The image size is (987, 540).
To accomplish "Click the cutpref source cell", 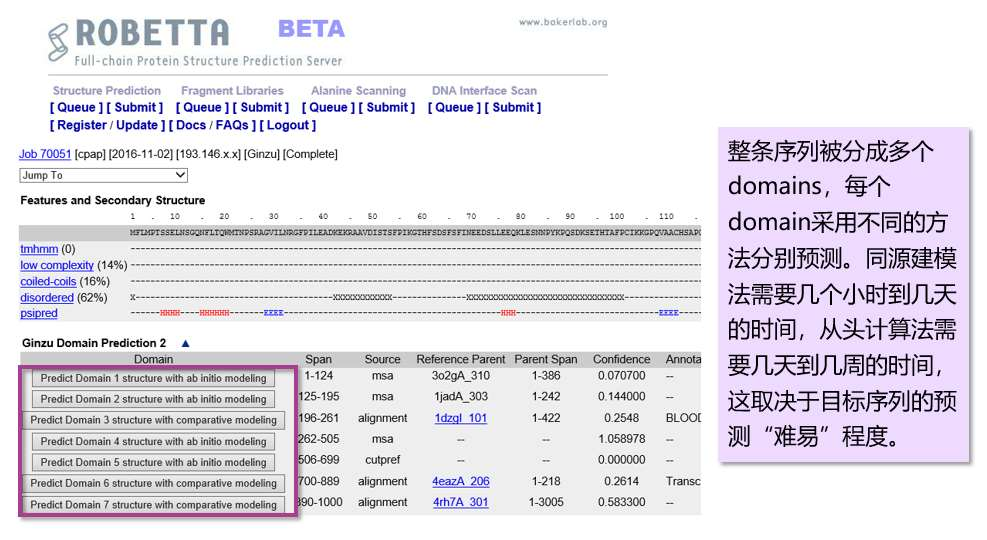I will click(x=383, y=460).
